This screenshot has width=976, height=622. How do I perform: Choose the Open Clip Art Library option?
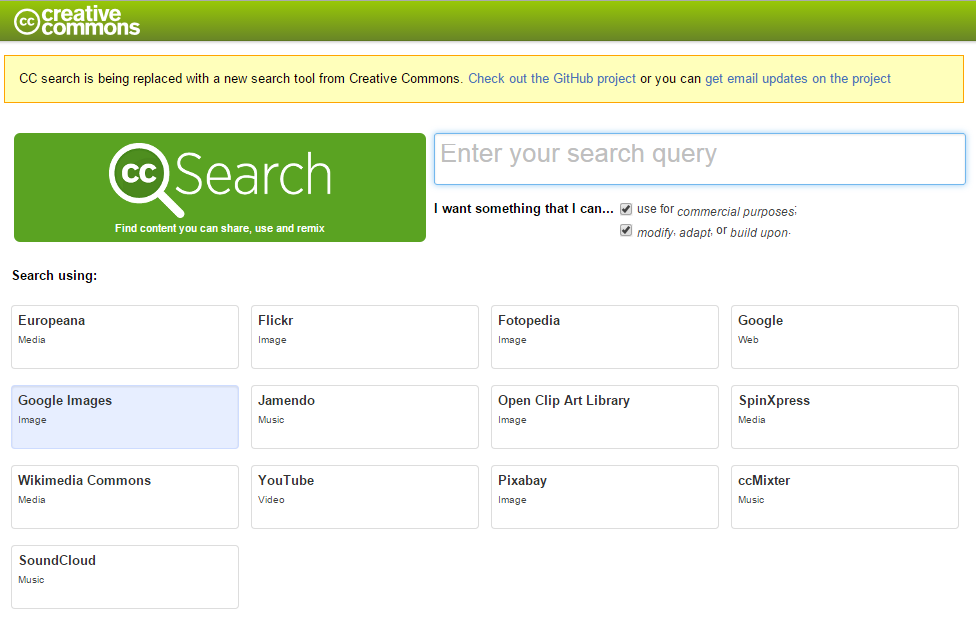pos(605,417)
